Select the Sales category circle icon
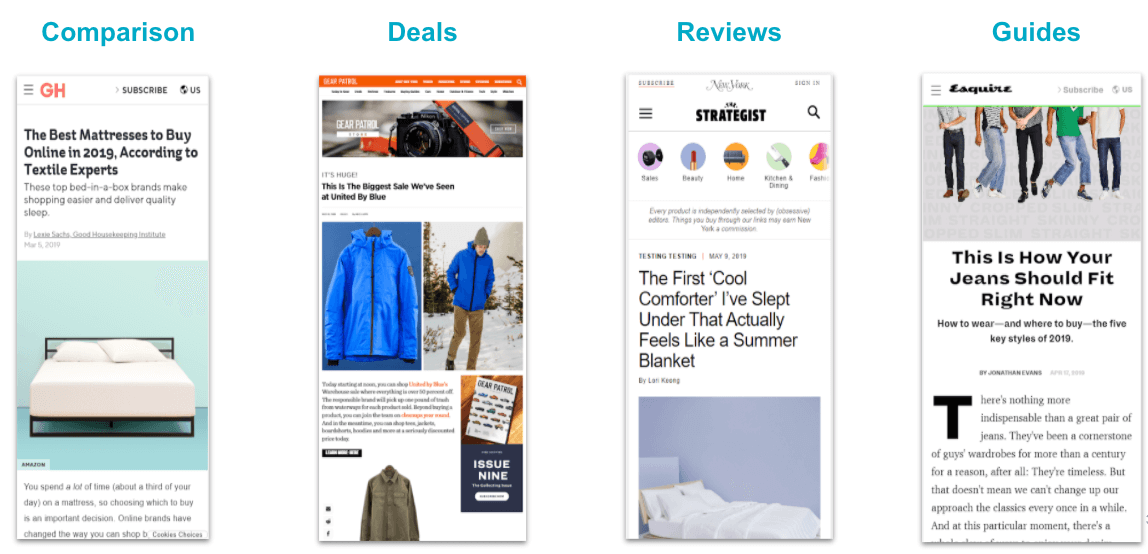 [650, 157]
